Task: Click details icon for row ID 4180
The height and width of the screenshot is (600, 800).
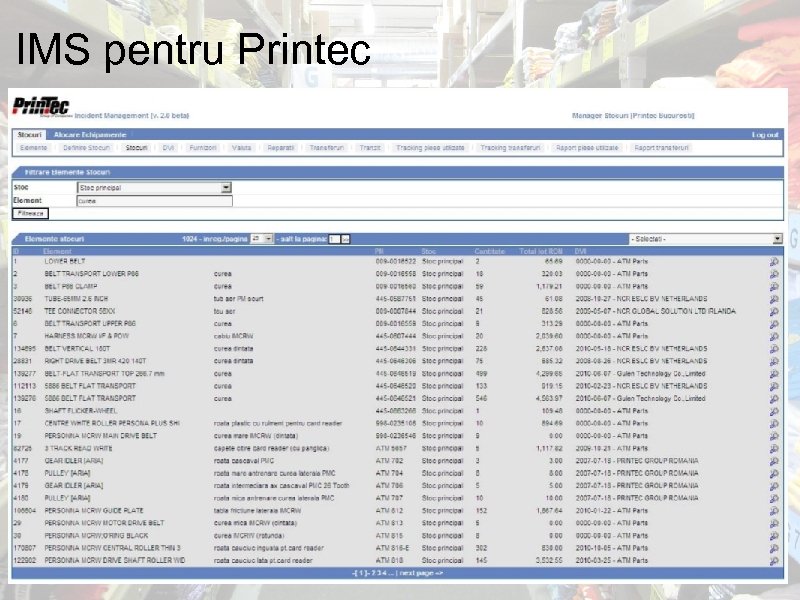Action: coord(774,499)
